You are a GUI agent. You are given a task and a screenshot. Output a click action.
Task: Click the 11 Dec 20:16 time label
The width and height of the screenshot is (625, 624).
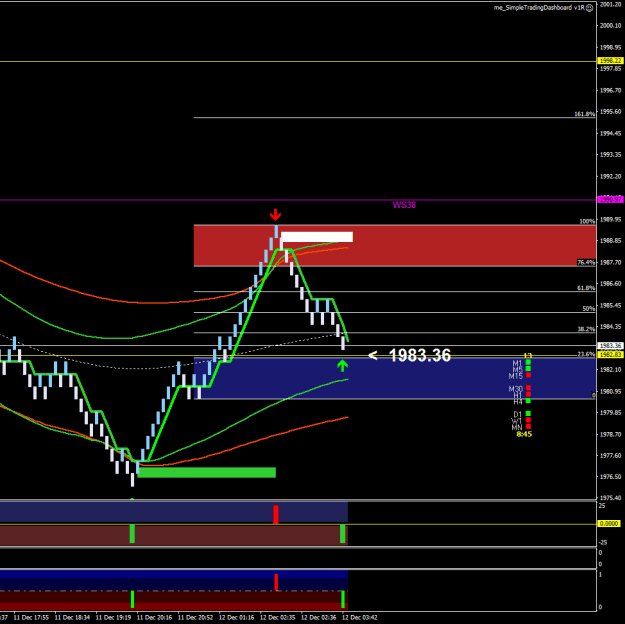point(154,618)
